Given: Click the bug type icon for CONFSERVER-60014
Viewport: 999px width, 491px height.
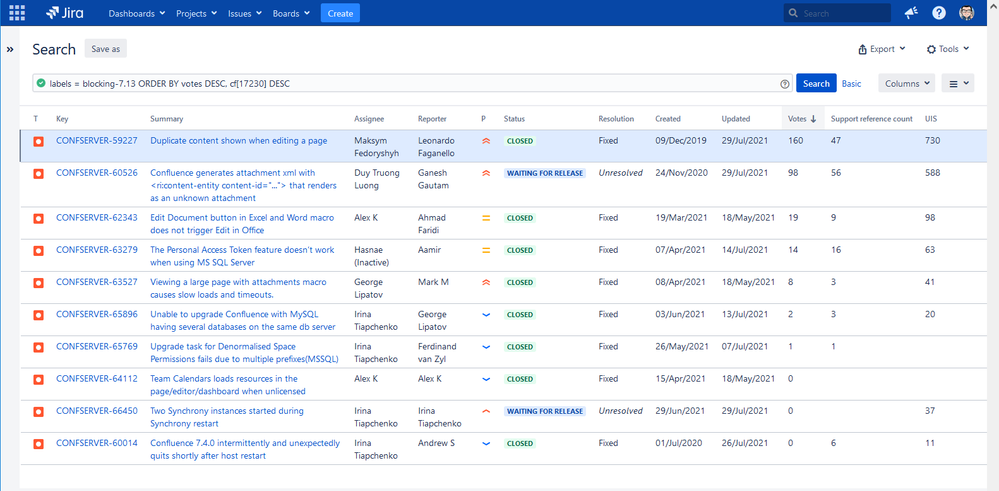Looking at the screenshot, I should (38, 443).
